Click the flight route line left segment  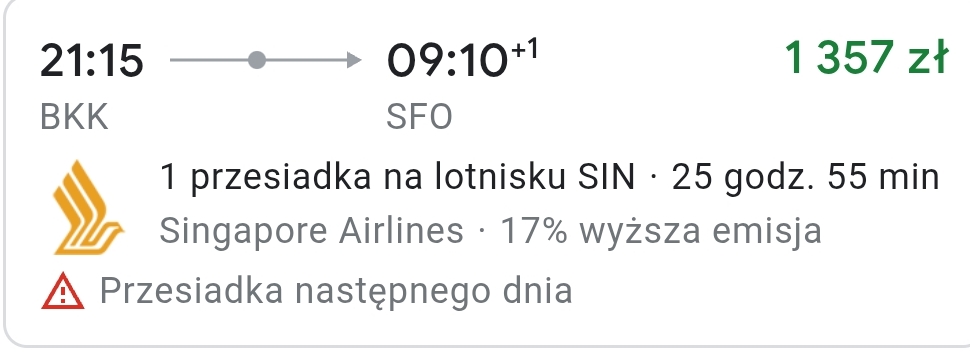pos(208,60)
